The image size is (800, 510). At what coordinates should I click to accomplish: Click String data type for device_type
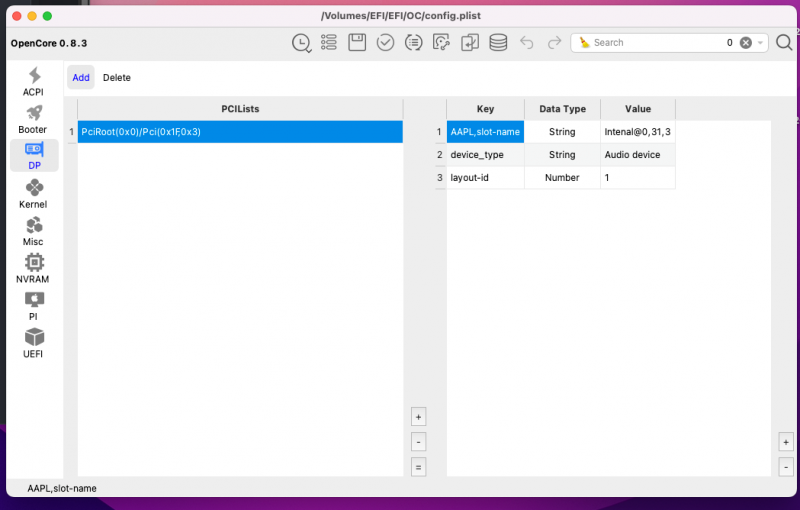[562, 155]
